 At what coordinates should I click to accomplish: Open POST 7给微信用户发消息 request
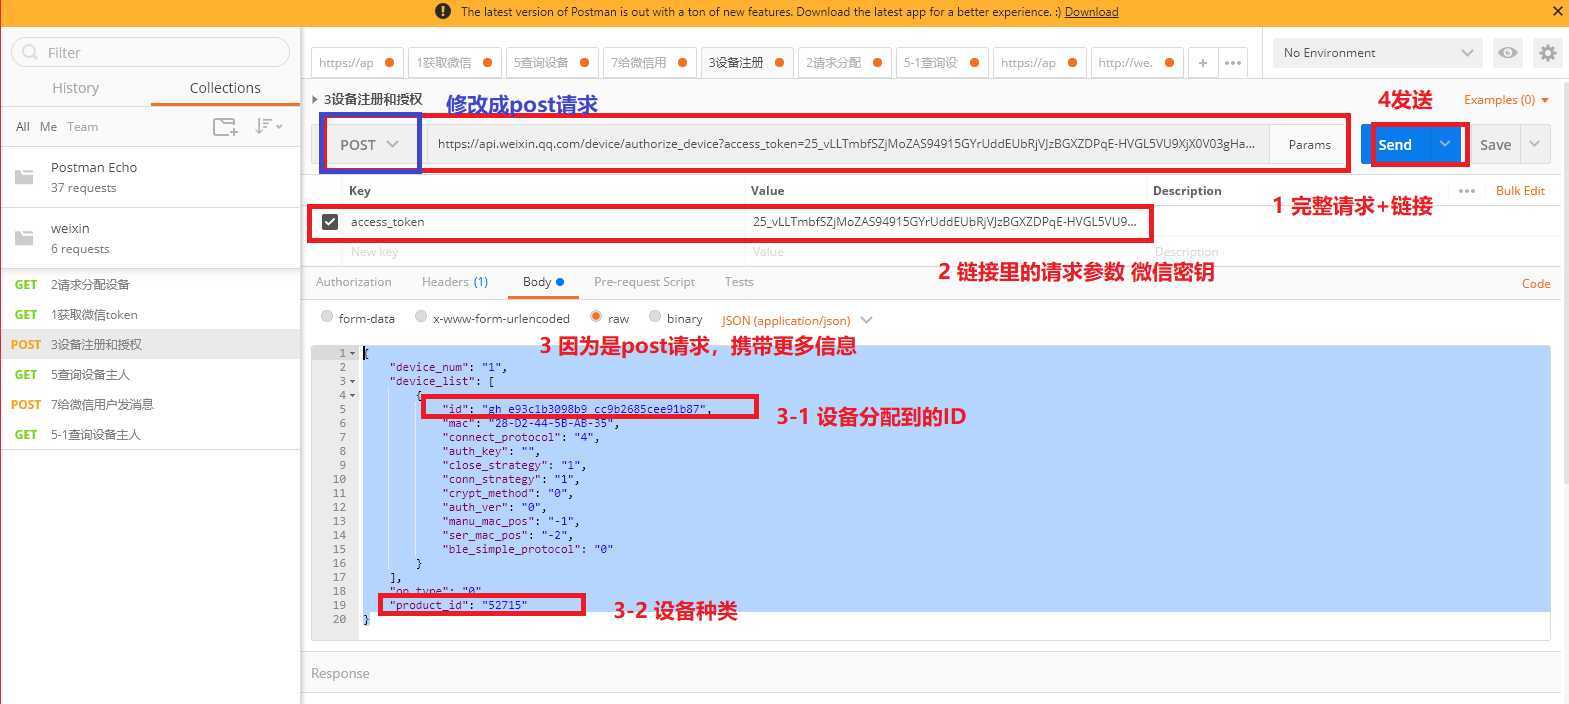click(x=150, y=404)
